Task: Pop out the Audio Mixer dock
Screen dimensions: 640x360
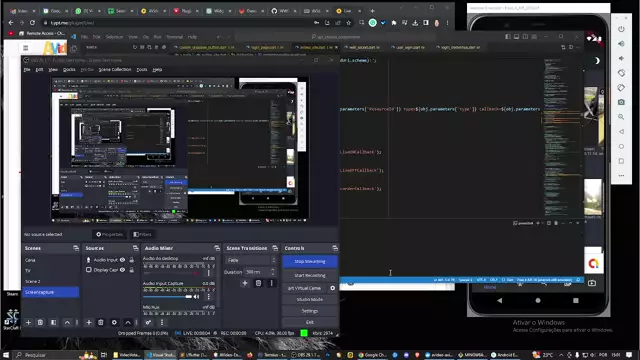Action: 217,248
